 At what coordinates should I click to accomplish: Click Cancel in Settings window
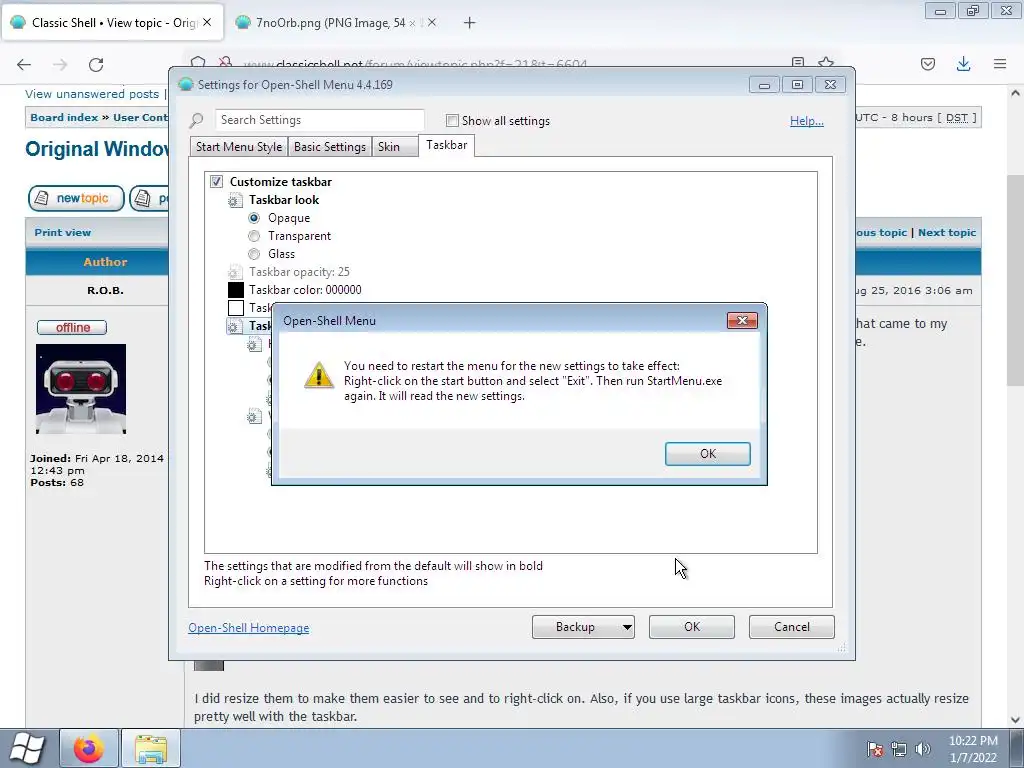point(792,627)
